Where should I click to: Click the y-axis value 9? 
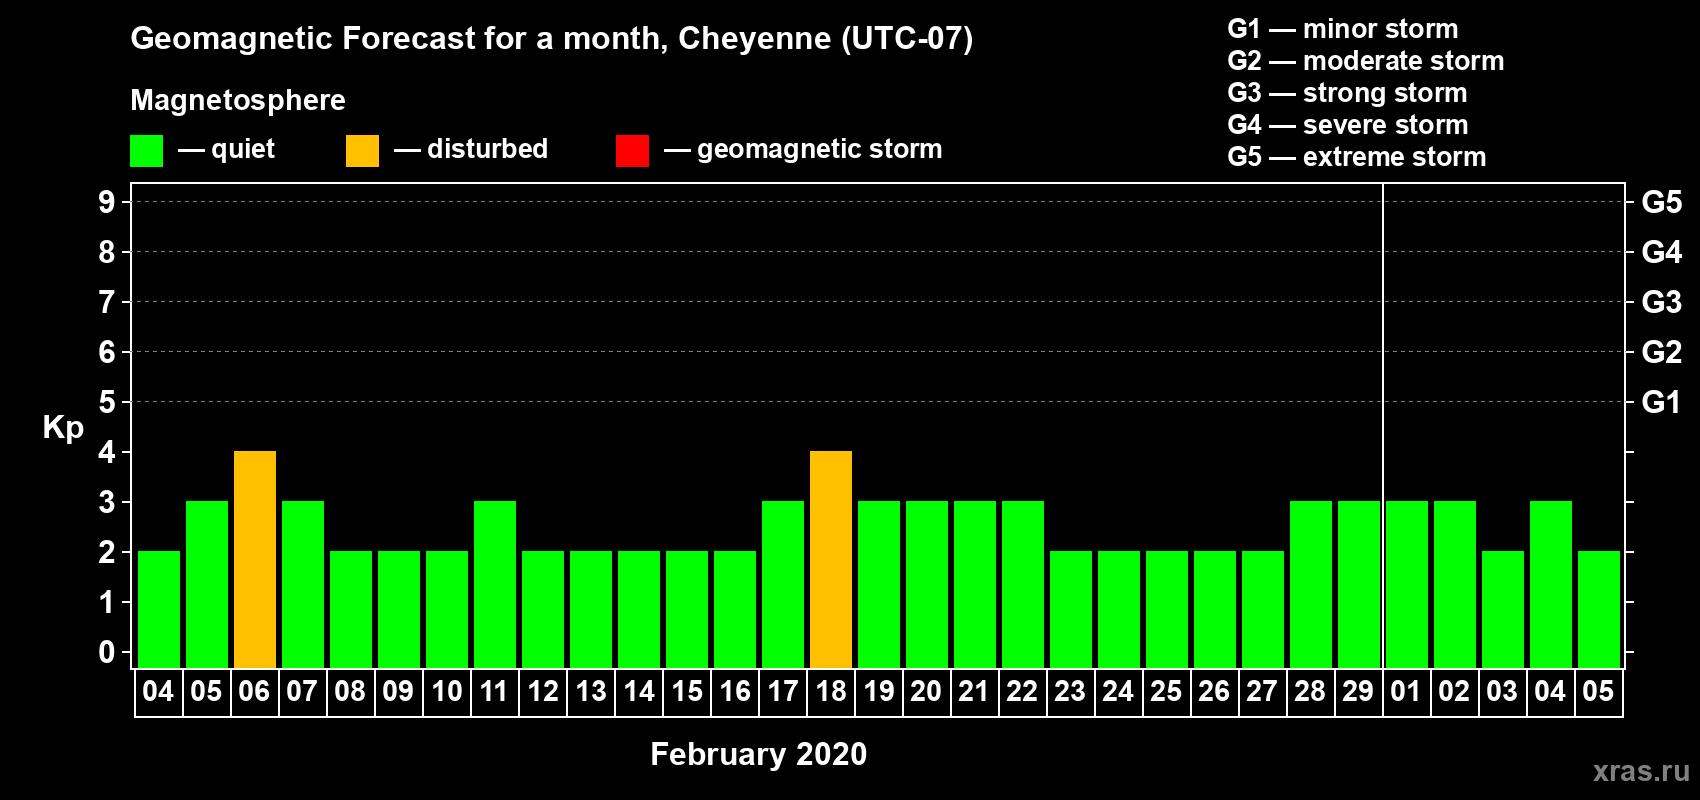click(107, 202)
